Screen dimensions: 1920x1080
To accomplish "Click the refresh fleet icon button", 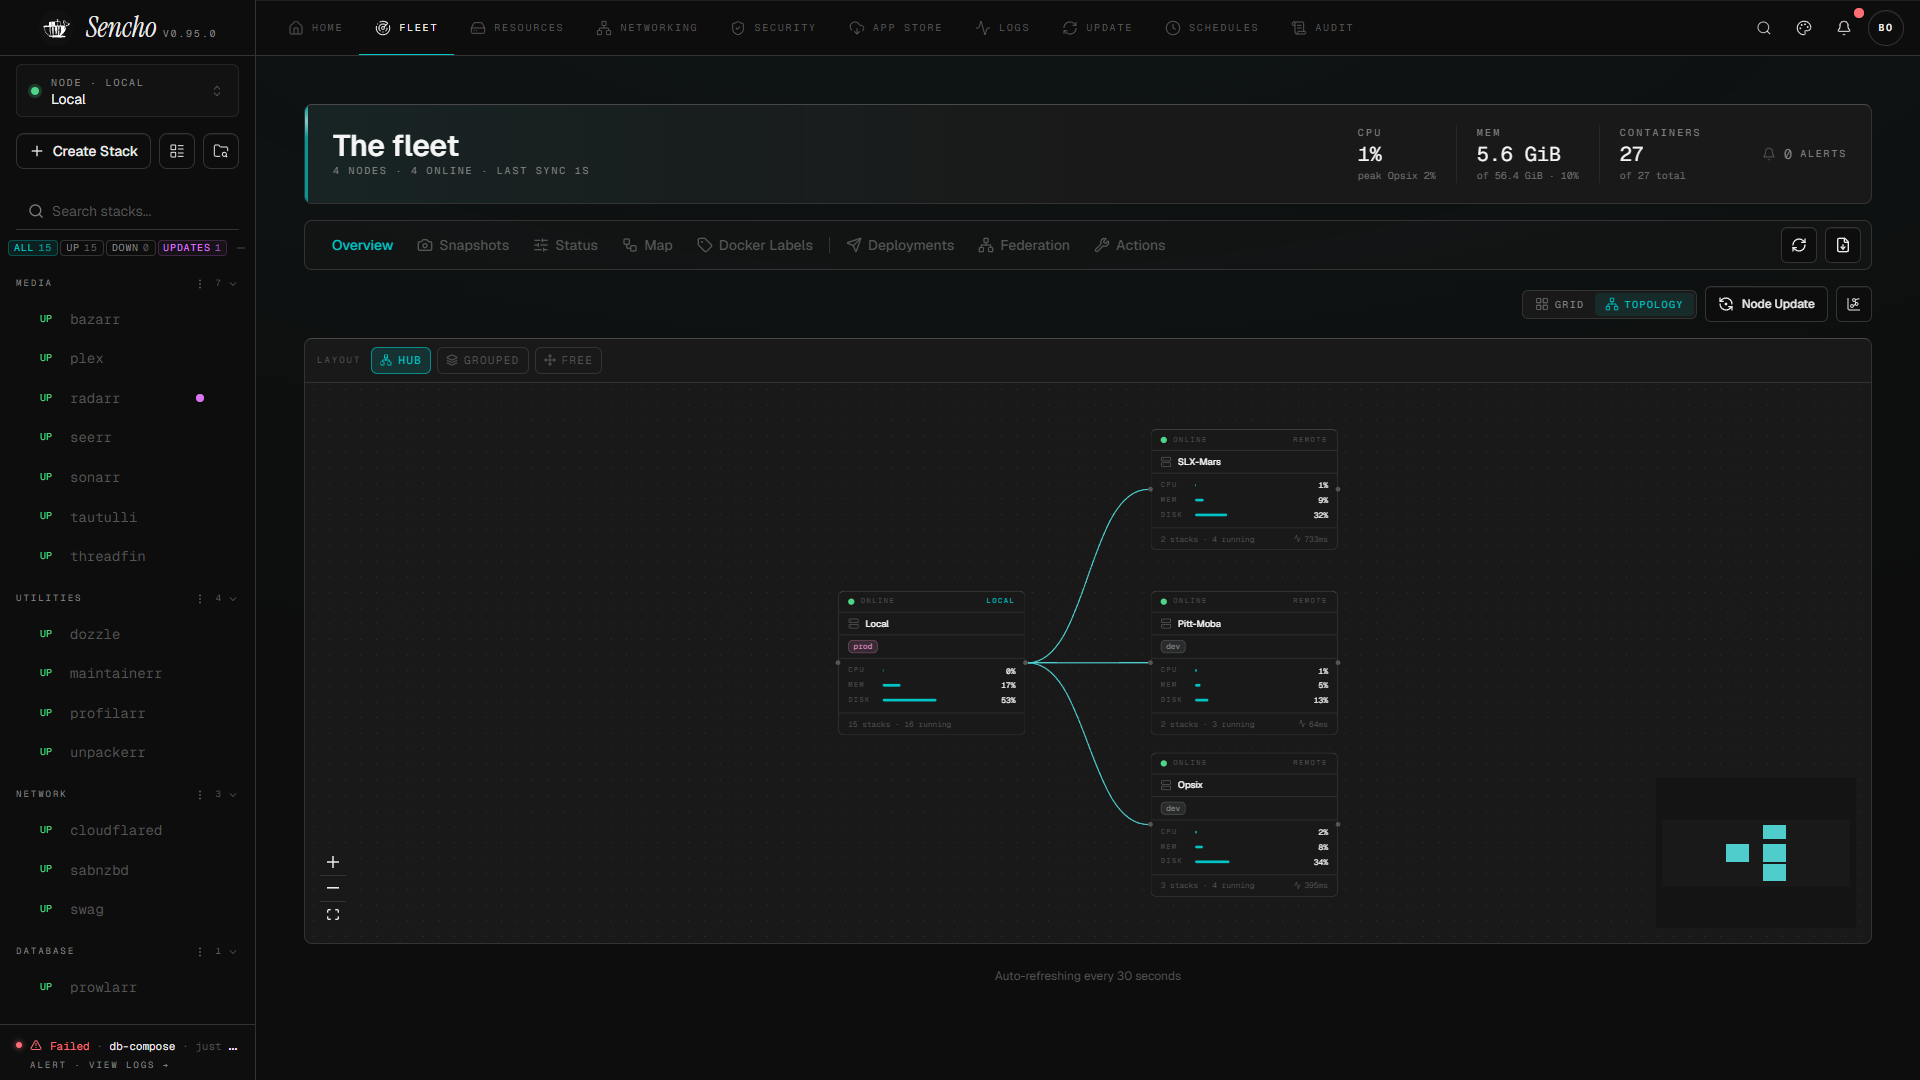I will pyautogui.click(x=1798, y=245).
